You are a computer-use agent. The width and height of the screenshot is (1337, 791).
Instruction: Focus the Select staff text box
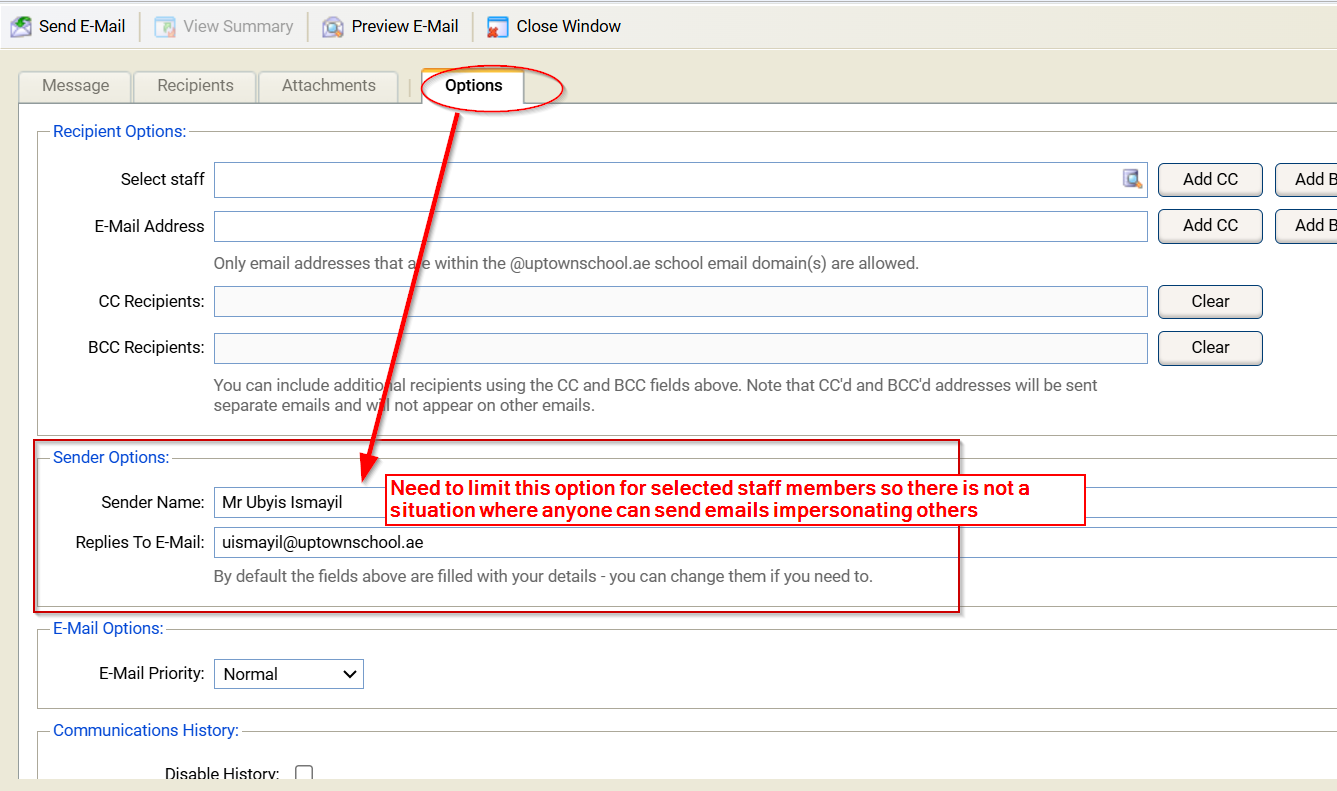coord(665,180)
